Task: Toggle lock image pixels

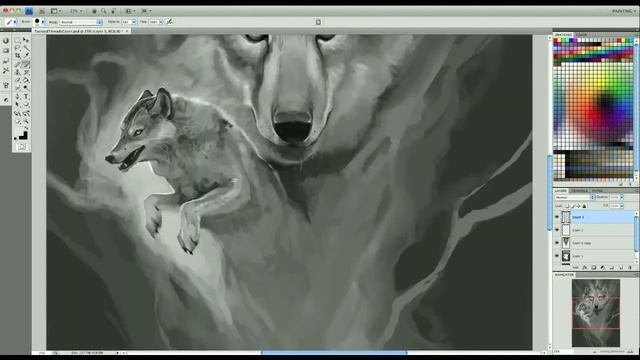Action: click(573, 206)
